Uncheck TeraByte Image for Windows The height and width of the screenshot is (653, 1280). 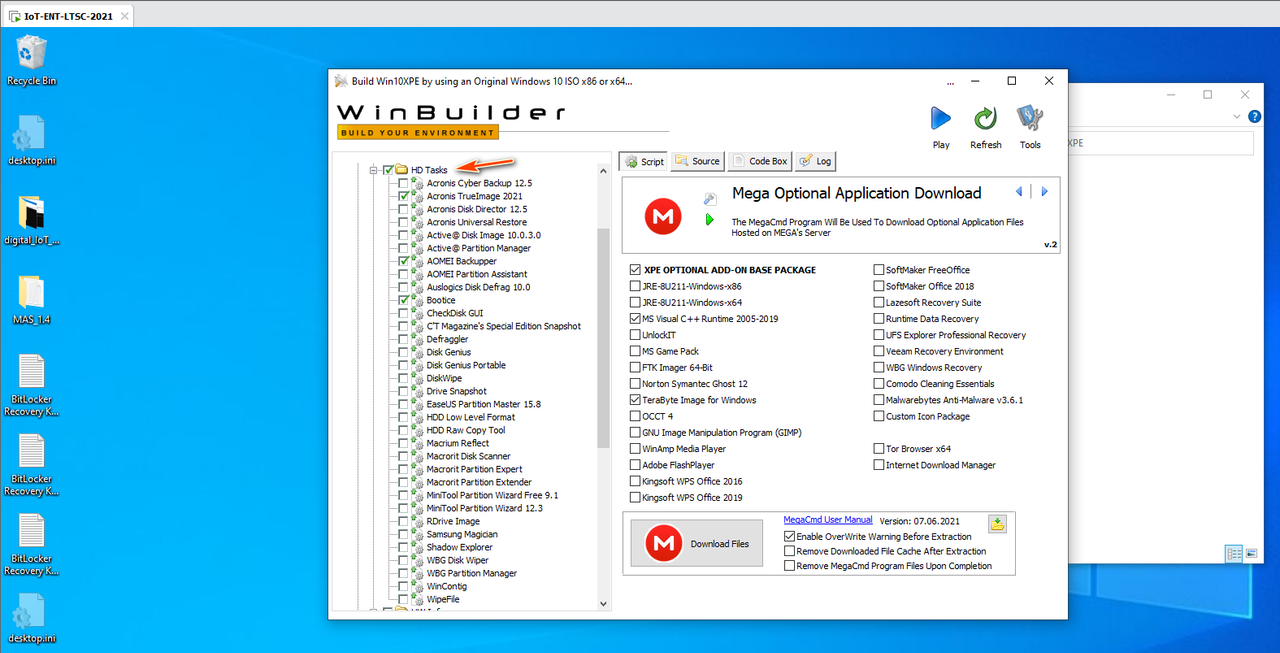635,400
